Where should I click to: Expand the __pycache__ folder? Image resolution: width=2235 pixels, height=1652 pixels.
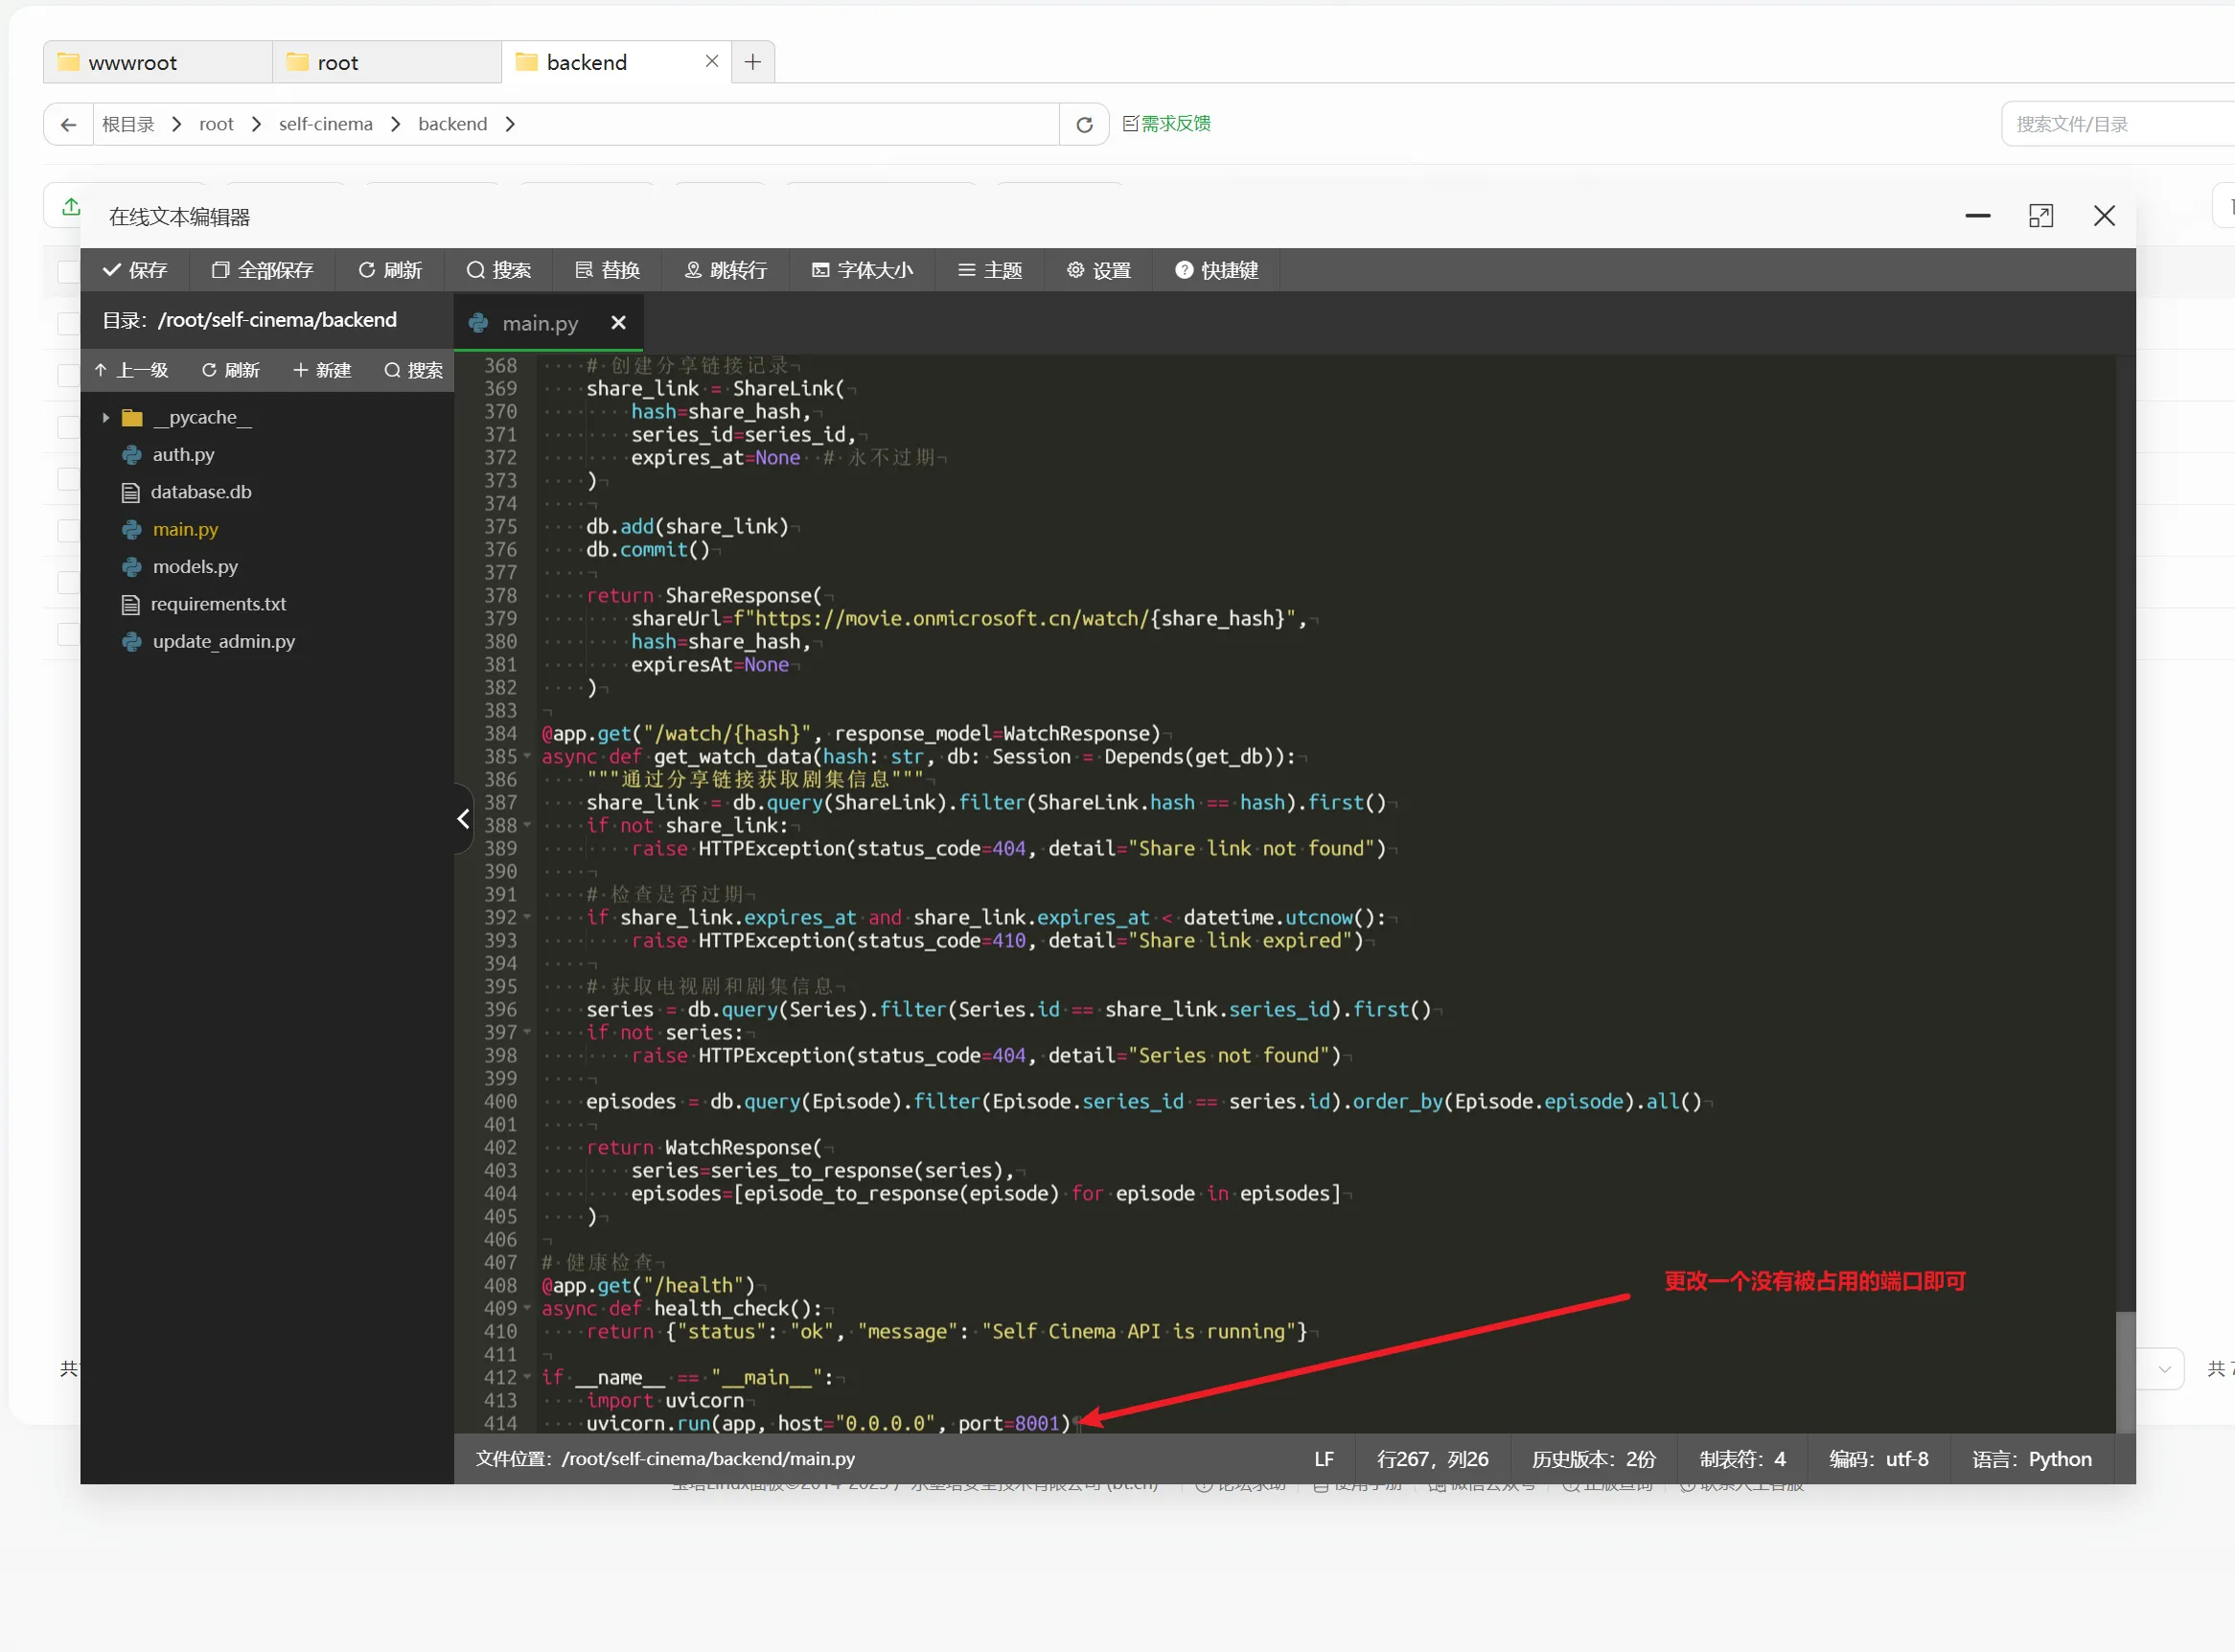106,418
